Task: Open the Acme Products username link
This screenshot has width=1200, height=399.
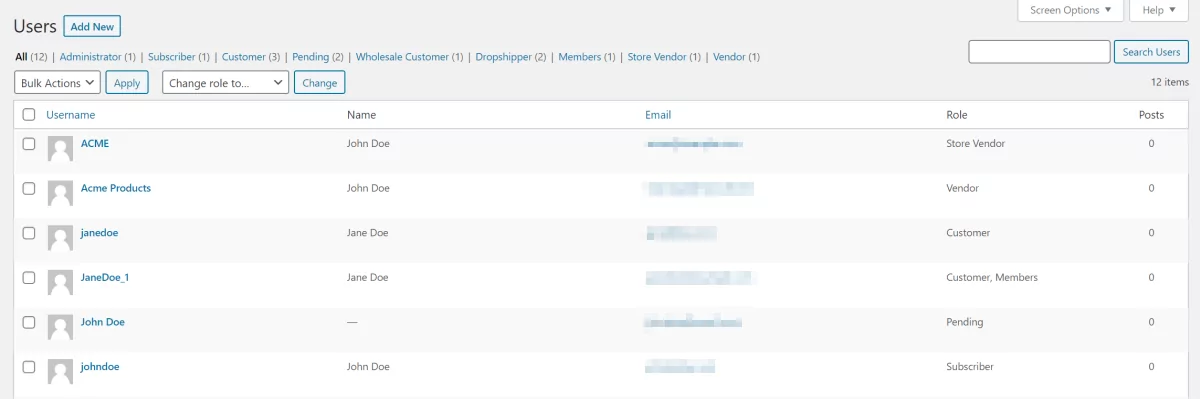Action: 116,188
